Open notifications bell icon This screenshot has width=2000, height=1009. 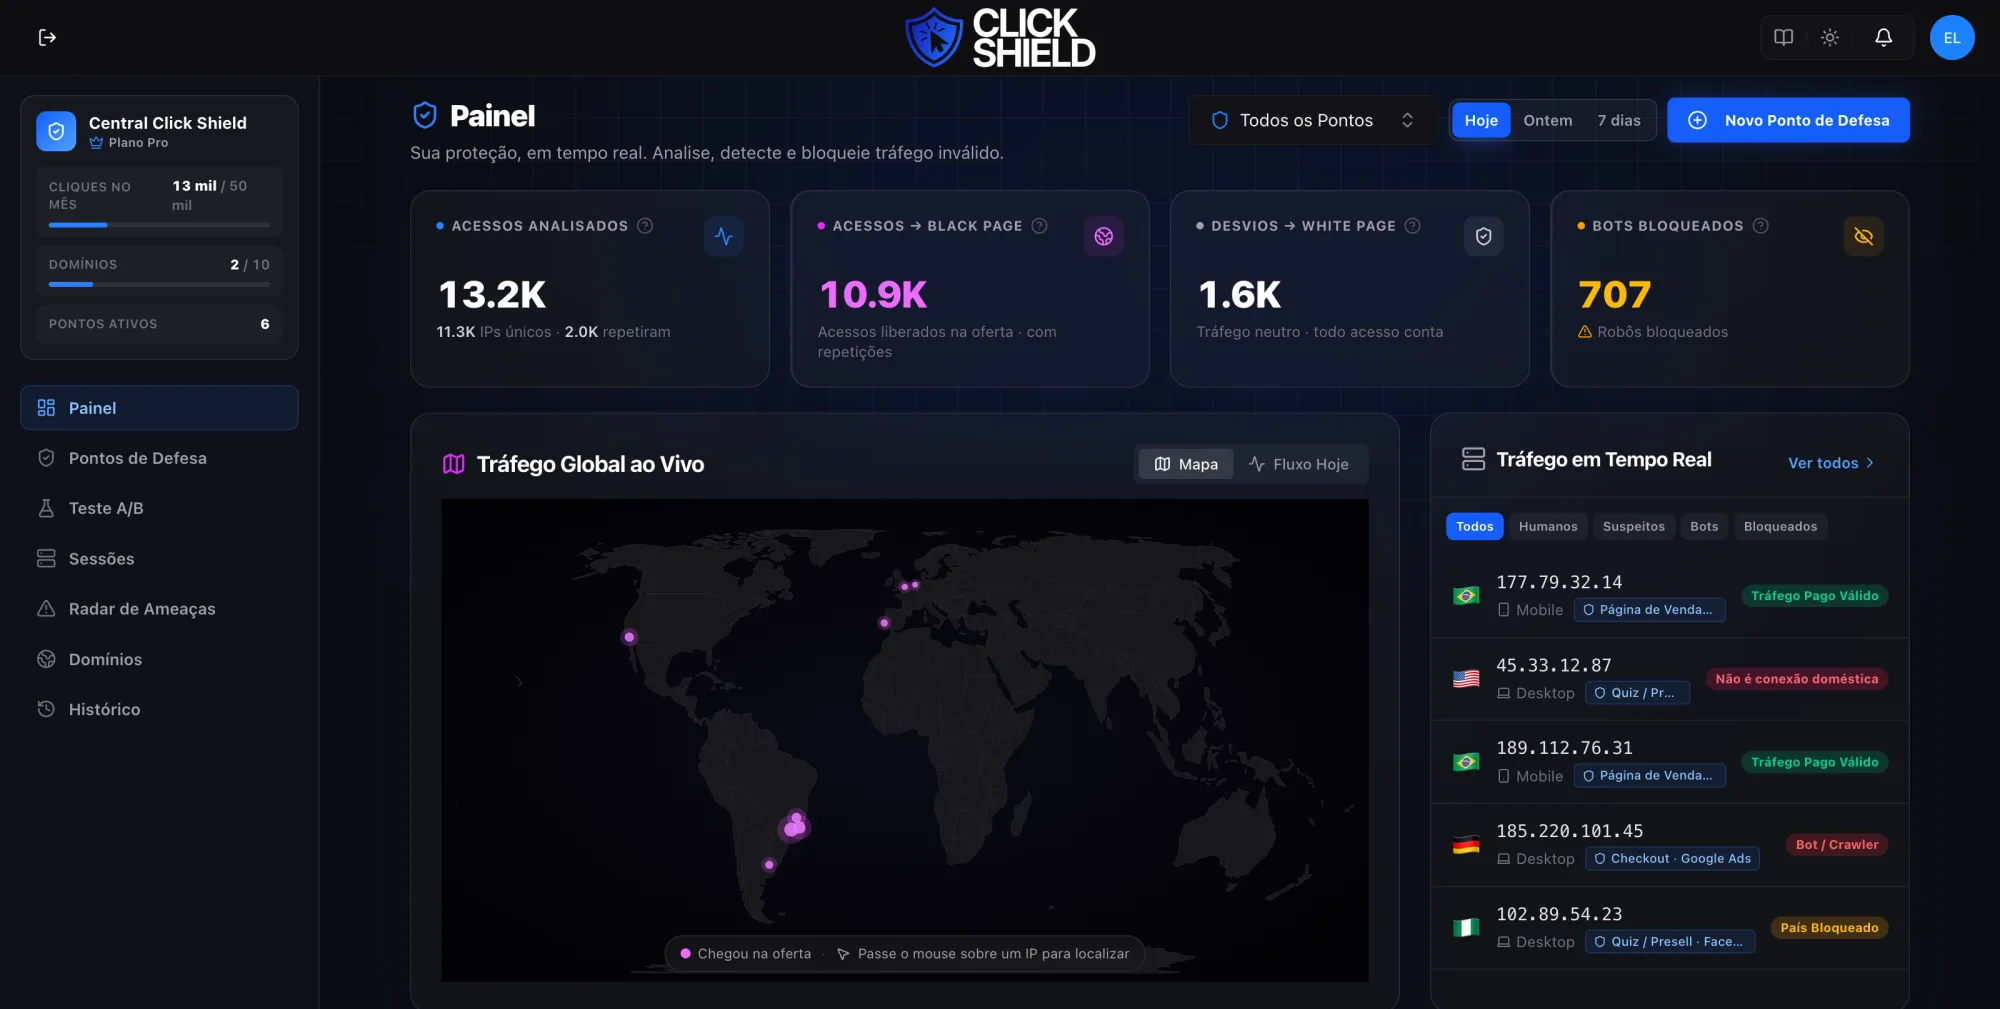pyautogui.click(x=1883, y=38)
